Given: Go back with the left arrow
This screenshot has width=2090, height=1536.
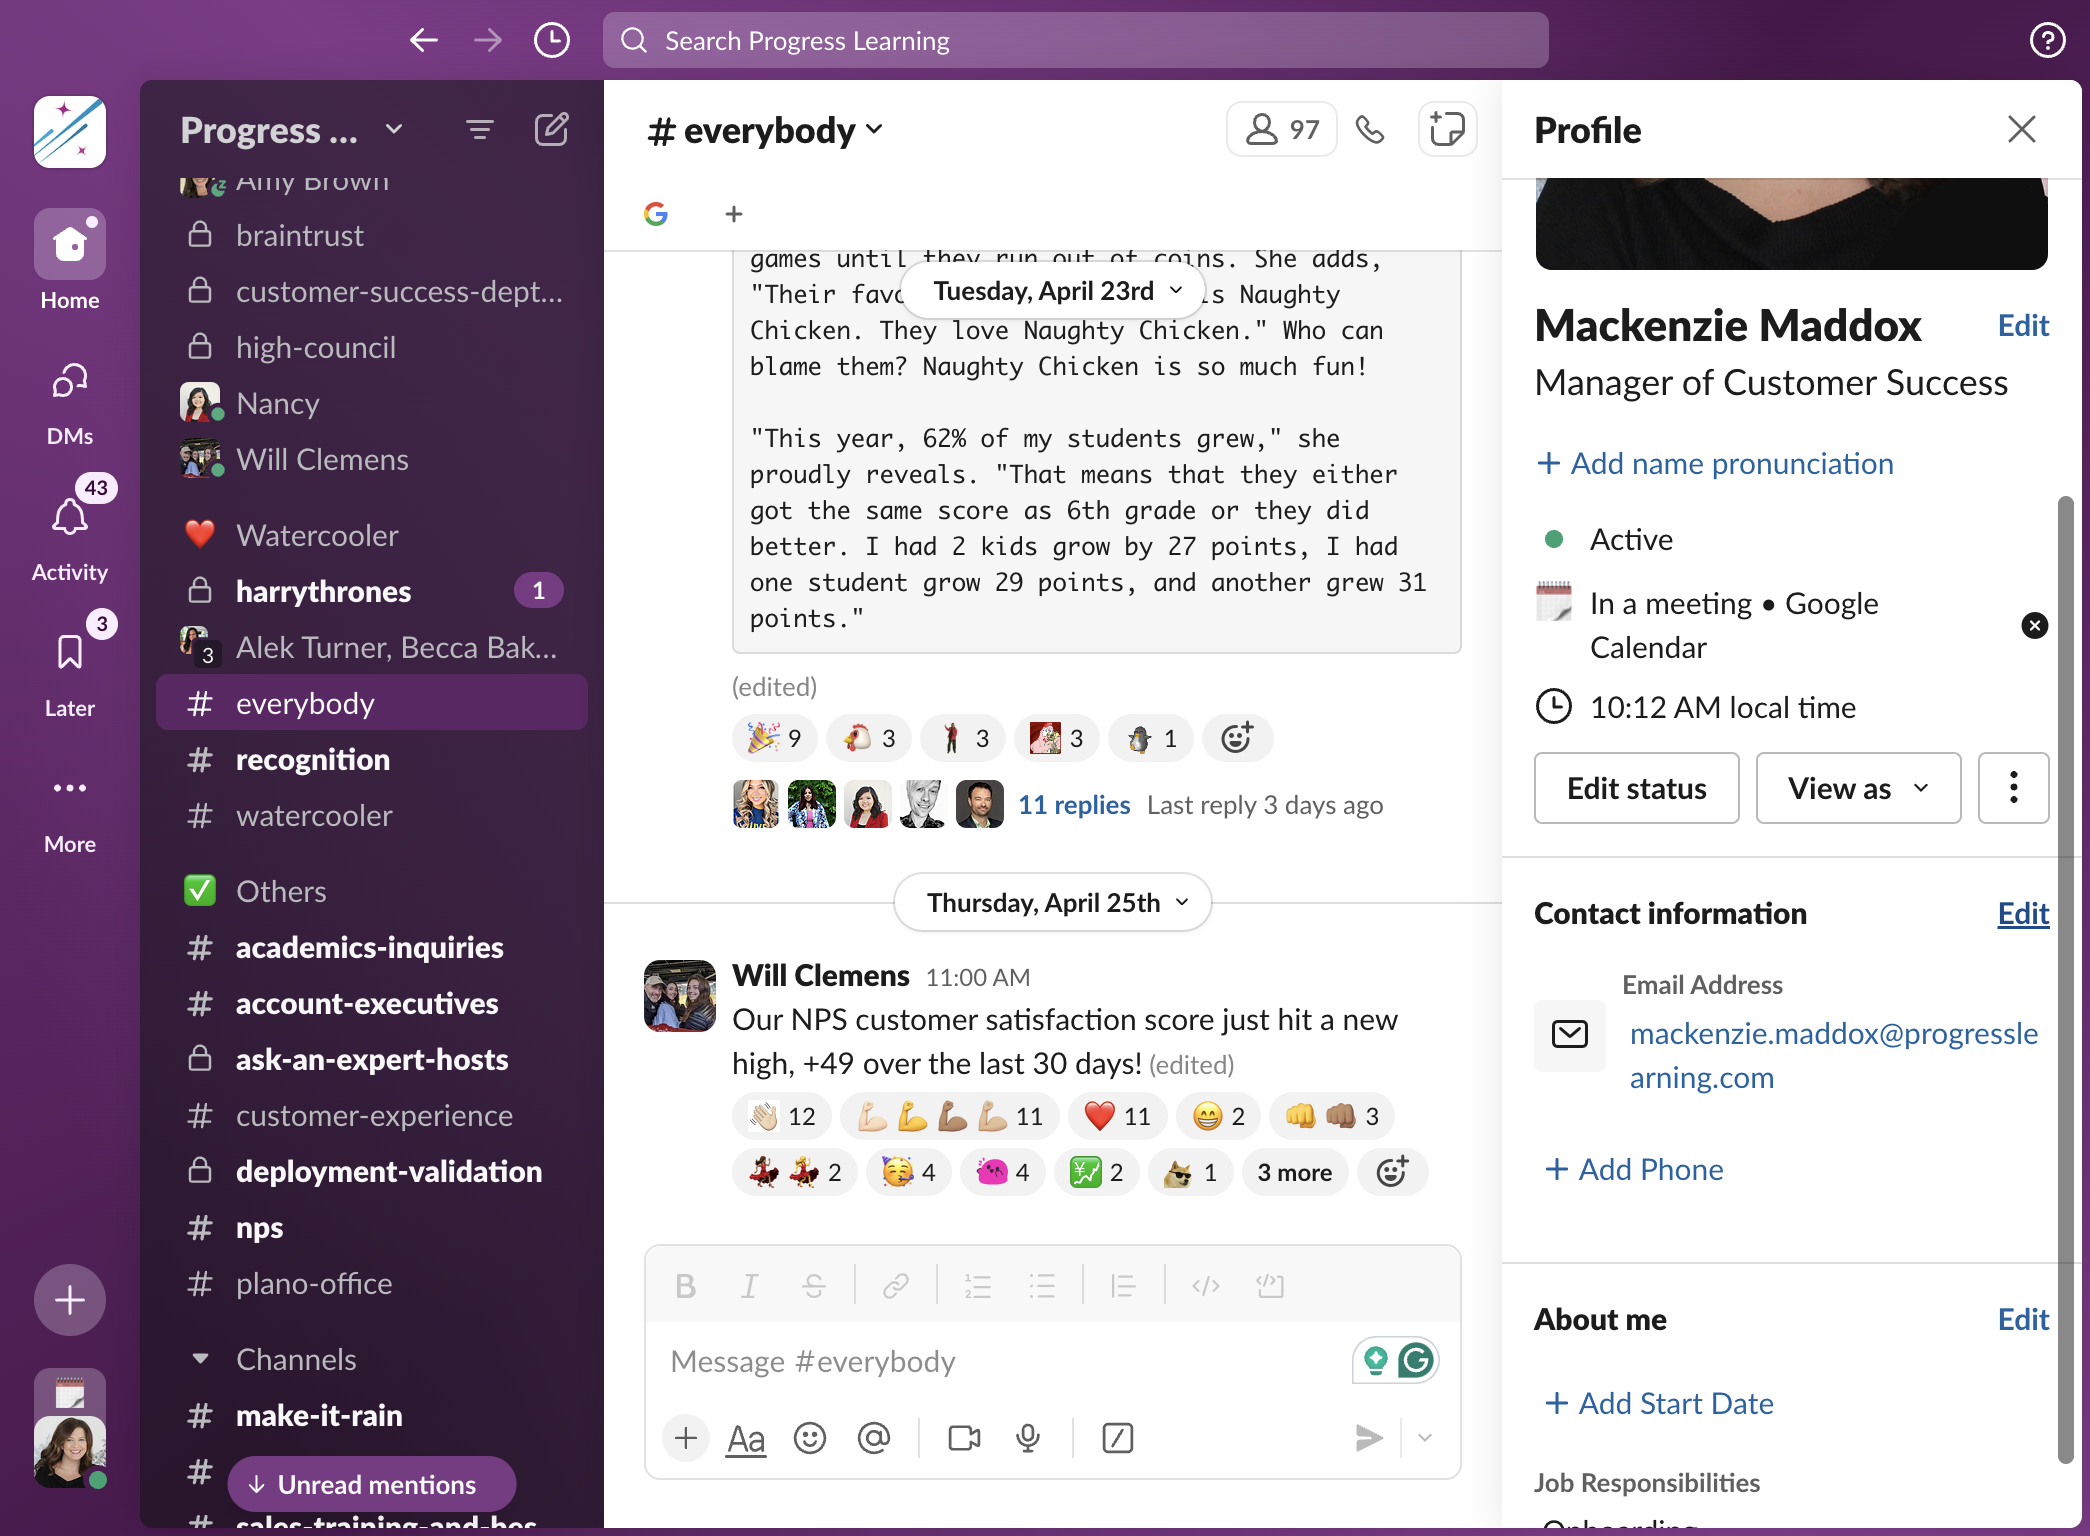Looking at the screenshot, I should (424, 40).
